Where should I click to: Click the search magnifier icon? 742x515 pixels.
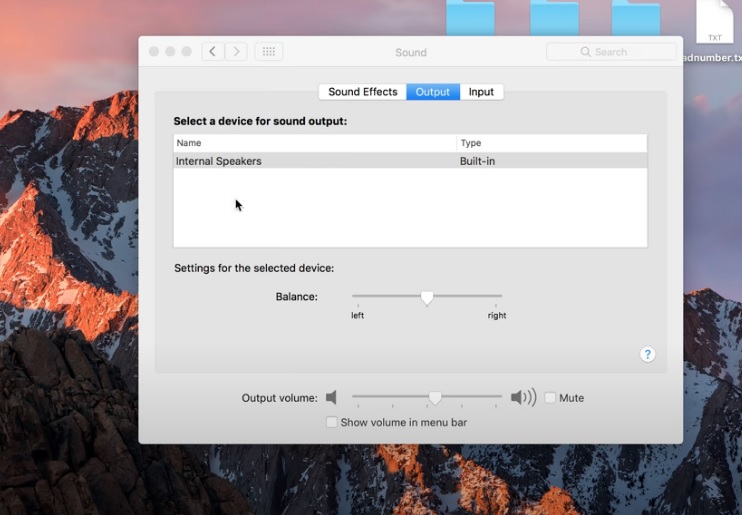pyautogui.click(x=585, y=52)
